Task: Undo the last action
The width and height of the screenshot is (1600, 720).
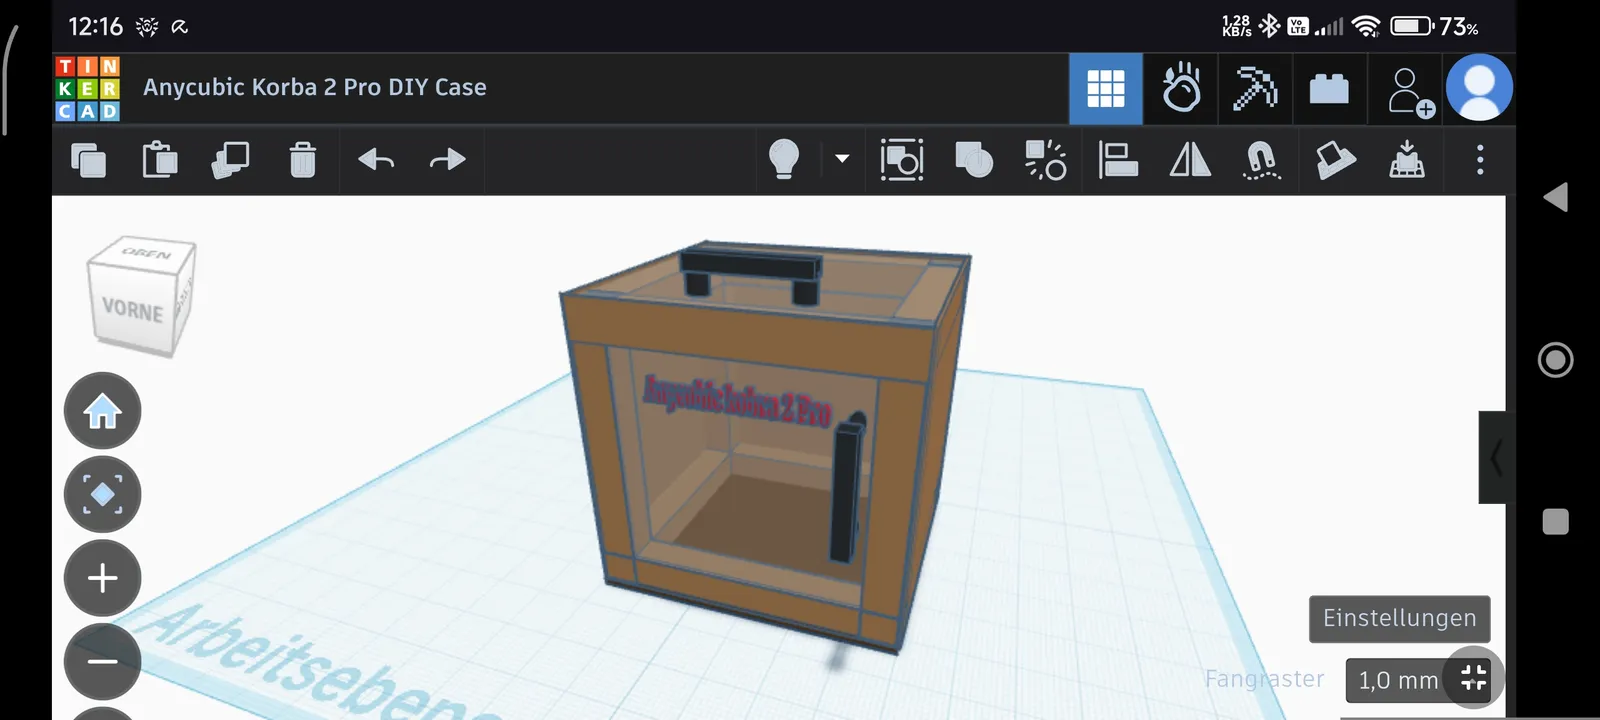Action: click(x=376, y=160)
